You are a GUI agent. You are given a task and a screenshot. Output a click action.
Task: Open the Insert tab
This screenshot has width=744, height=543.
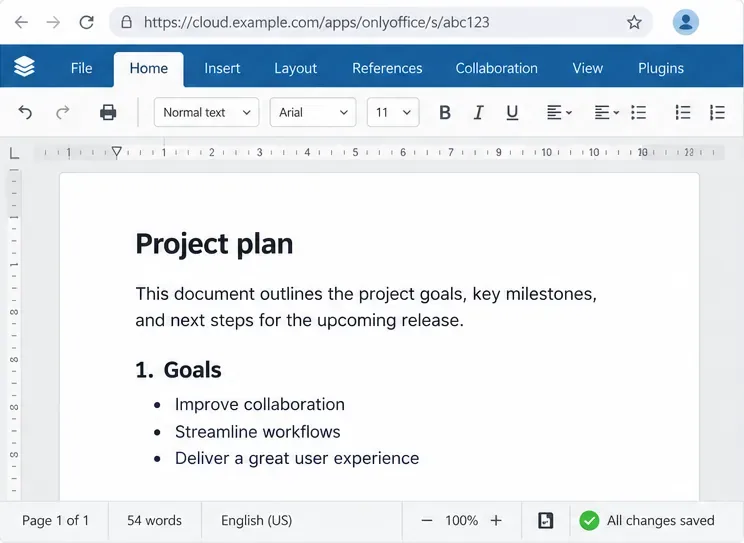(222, 68)
